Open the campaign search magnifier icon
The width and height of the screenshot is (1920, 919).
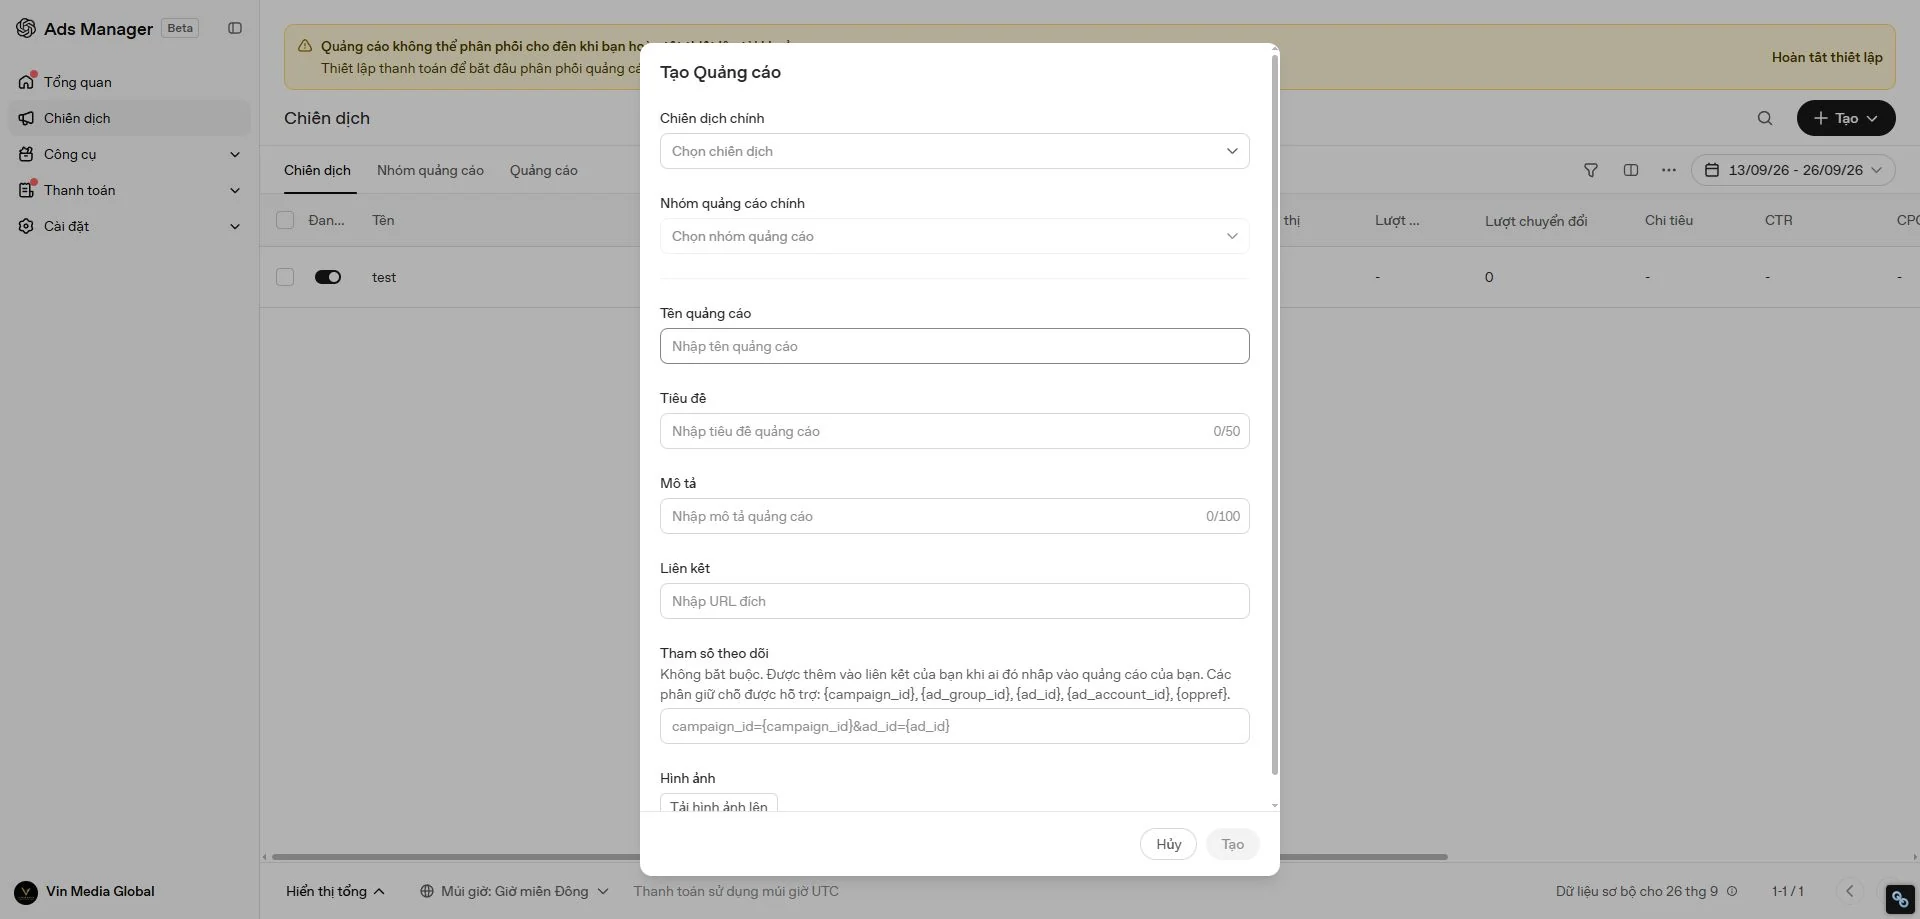[x=1765, y=118]
